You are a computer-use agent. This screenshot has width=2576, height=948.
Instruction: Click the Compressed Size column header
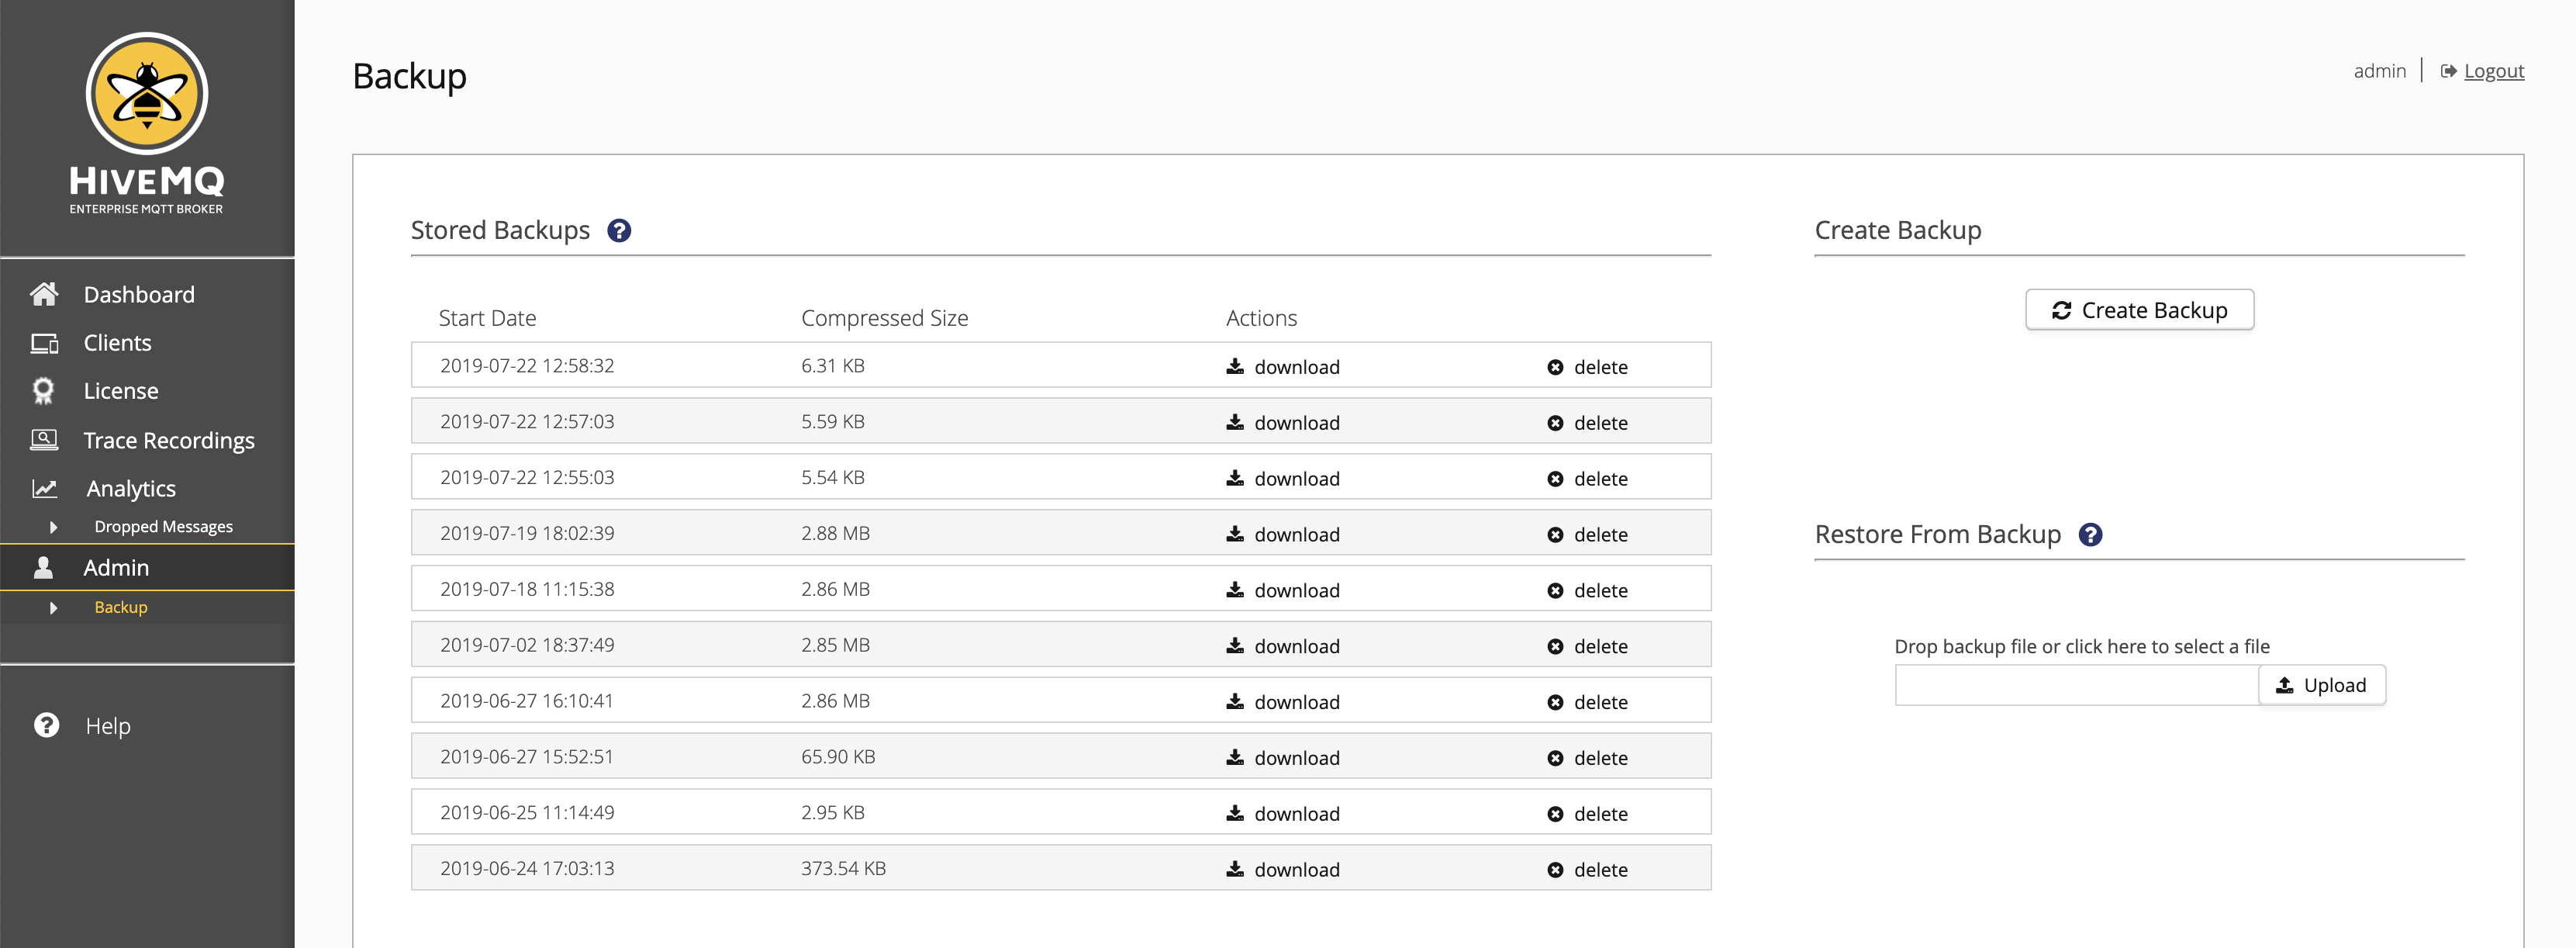(x=884, y=318)
